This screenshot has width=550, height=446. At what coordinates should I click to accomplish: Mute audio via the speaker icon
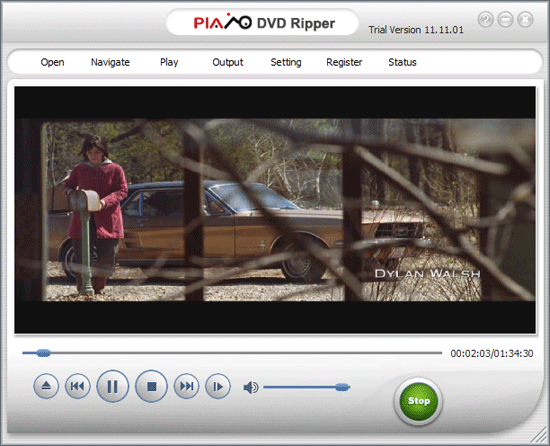pos(251,387)
